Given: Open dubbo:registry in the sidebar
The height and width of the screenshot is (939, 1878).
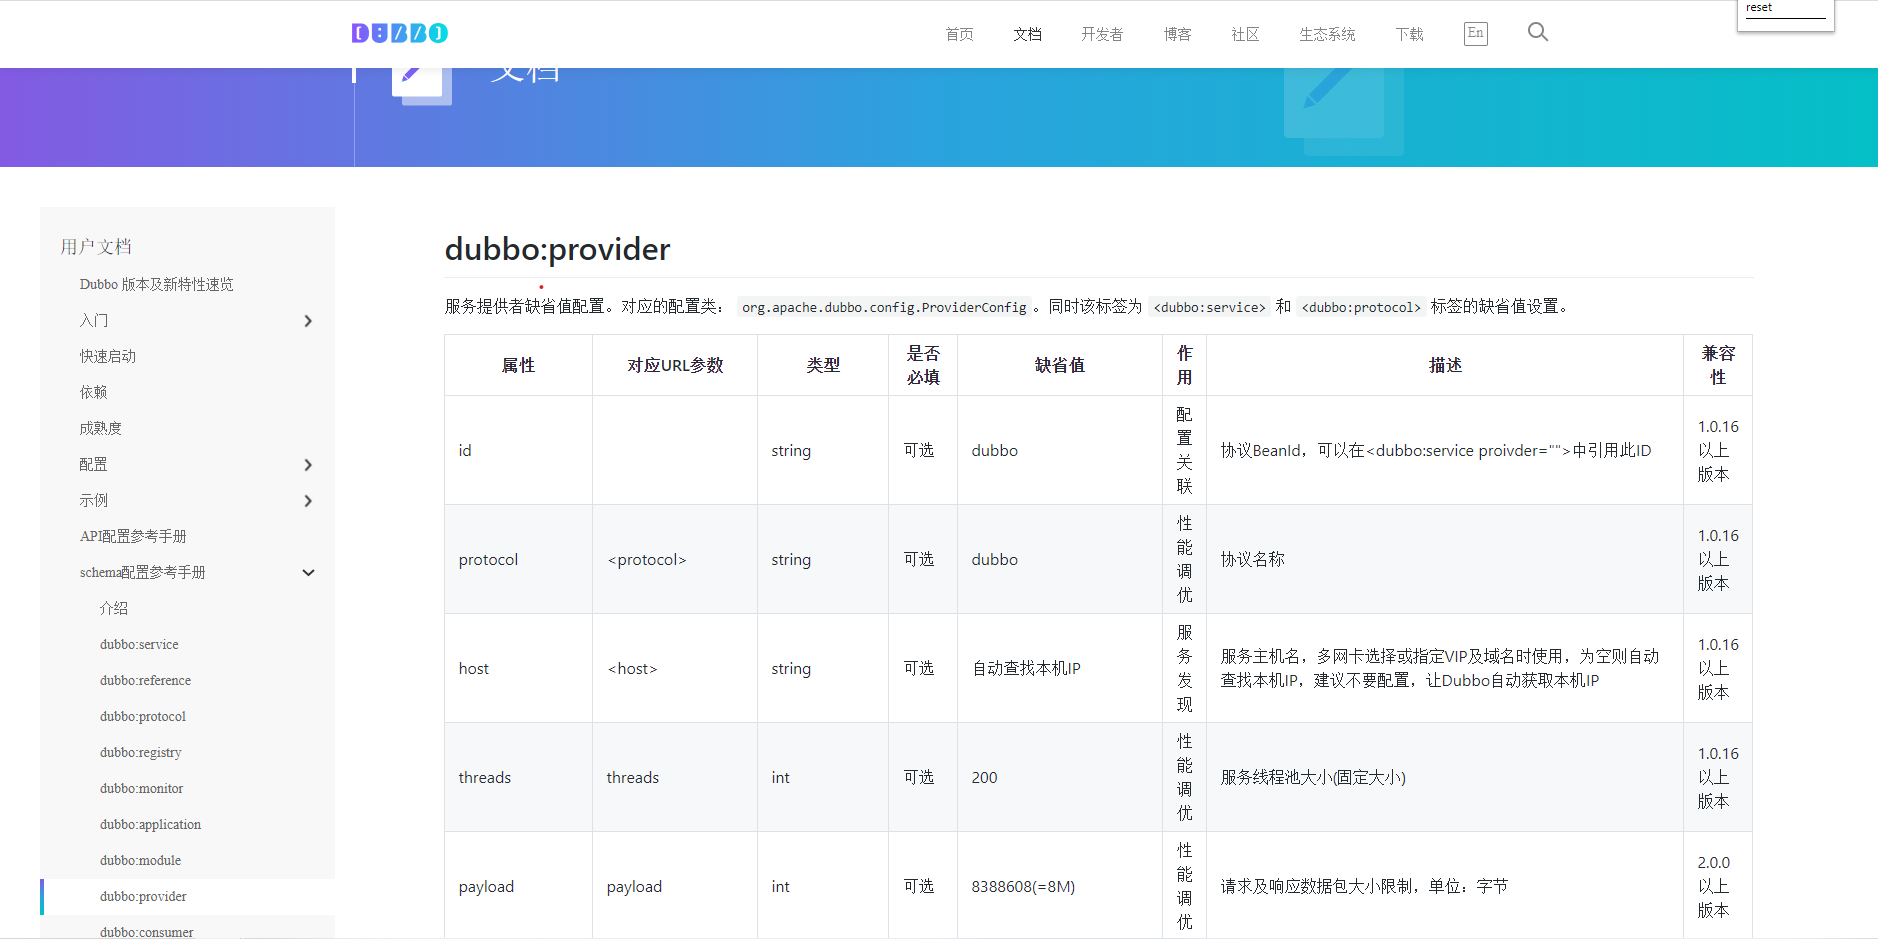Looking at the screenshot, I should tap(141, 753).
